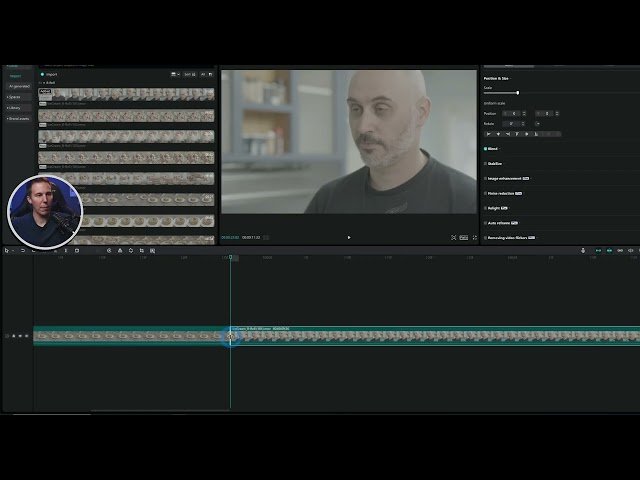Select the first clip thumbnail marked Added
Image resolution: width=640 pixels, height=480 pixels.
click(126, 94)
